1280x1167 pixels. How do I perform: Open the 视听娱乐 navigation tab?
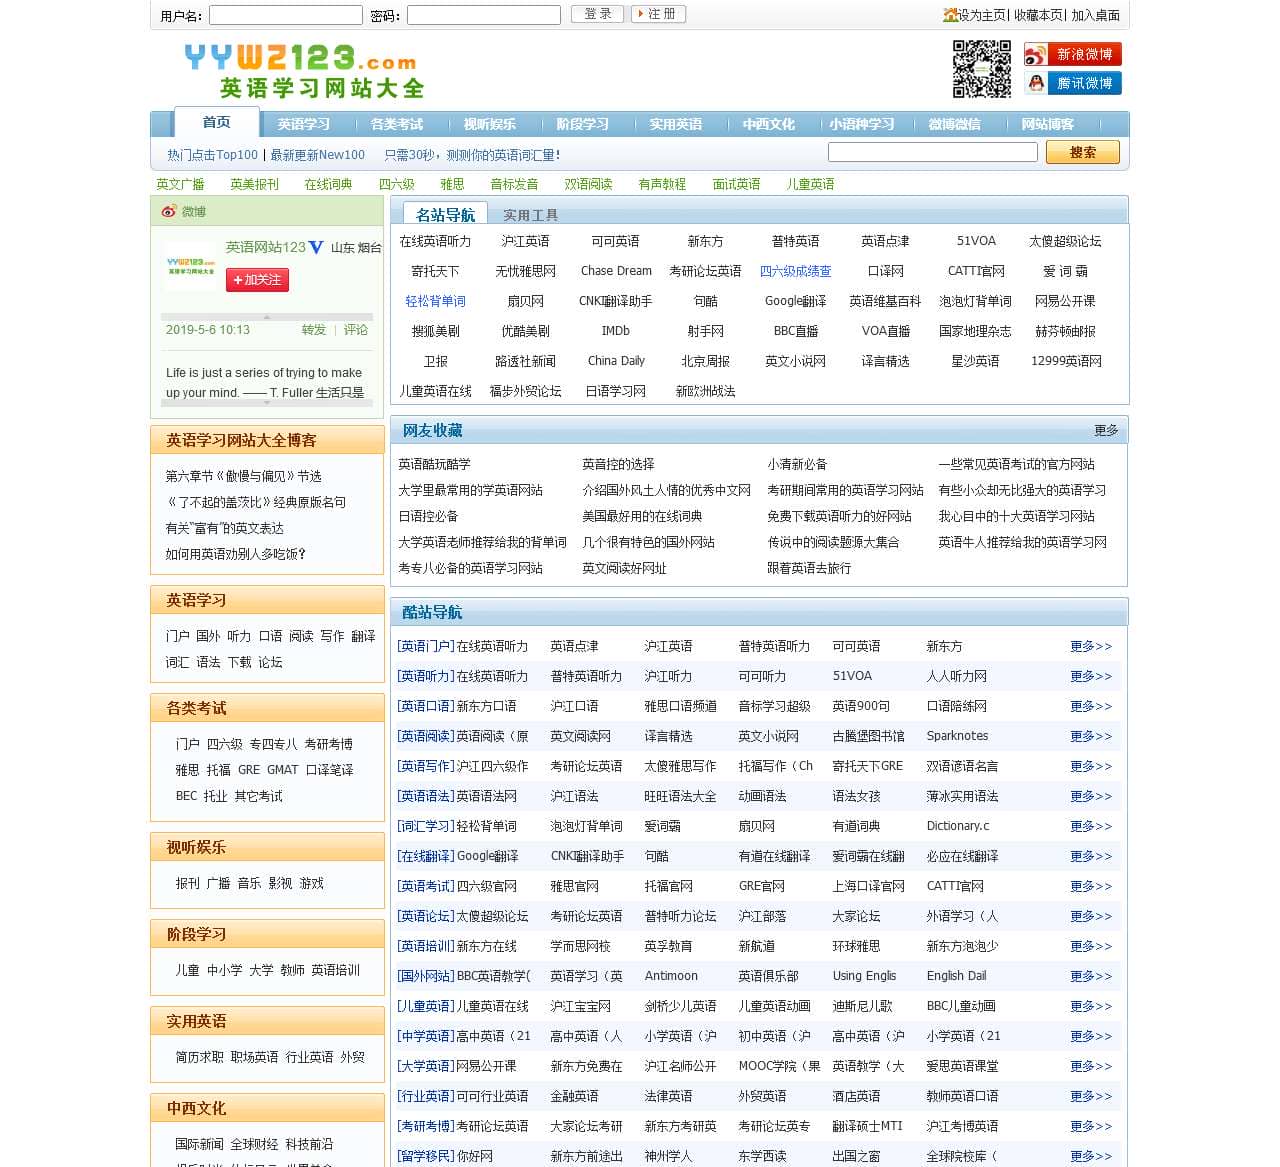pos(490,124)
